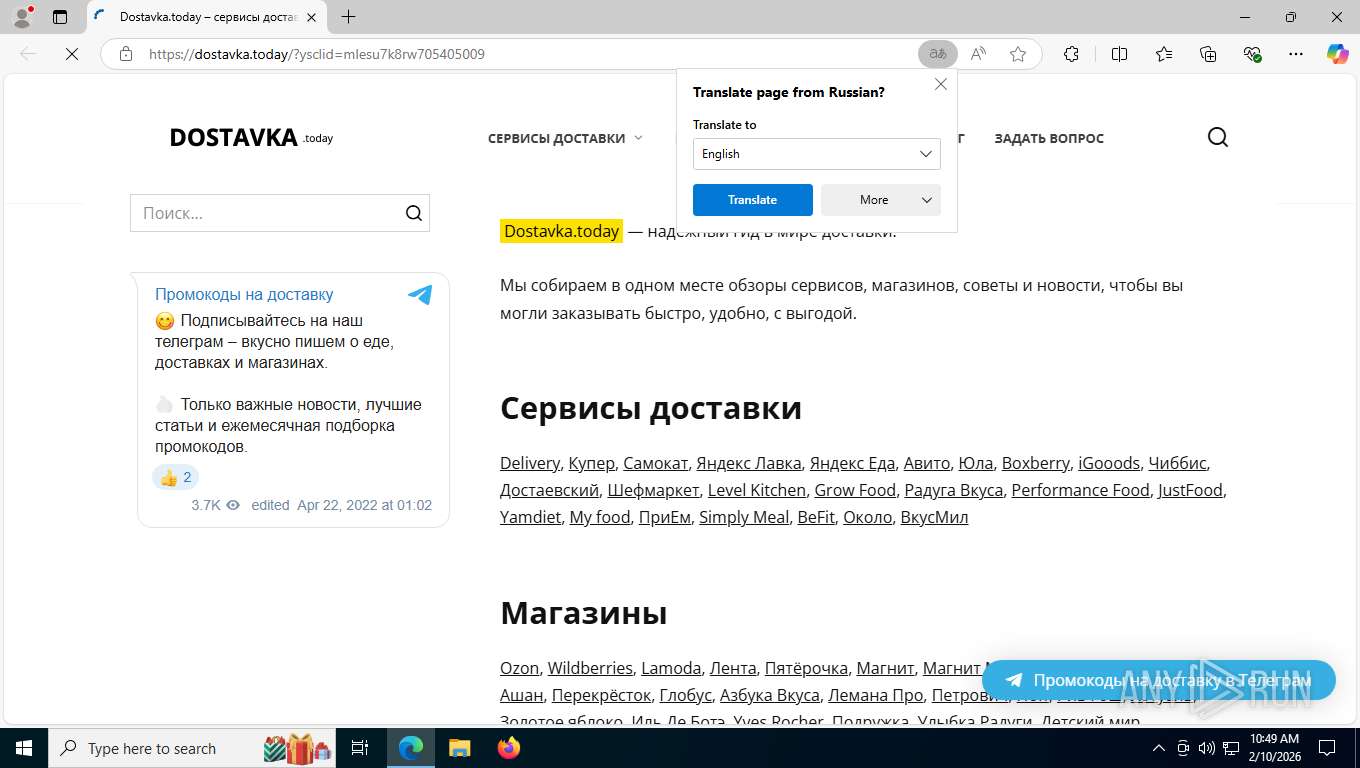Close the Dostavka.today browser tab

click(x=311, y=17)
